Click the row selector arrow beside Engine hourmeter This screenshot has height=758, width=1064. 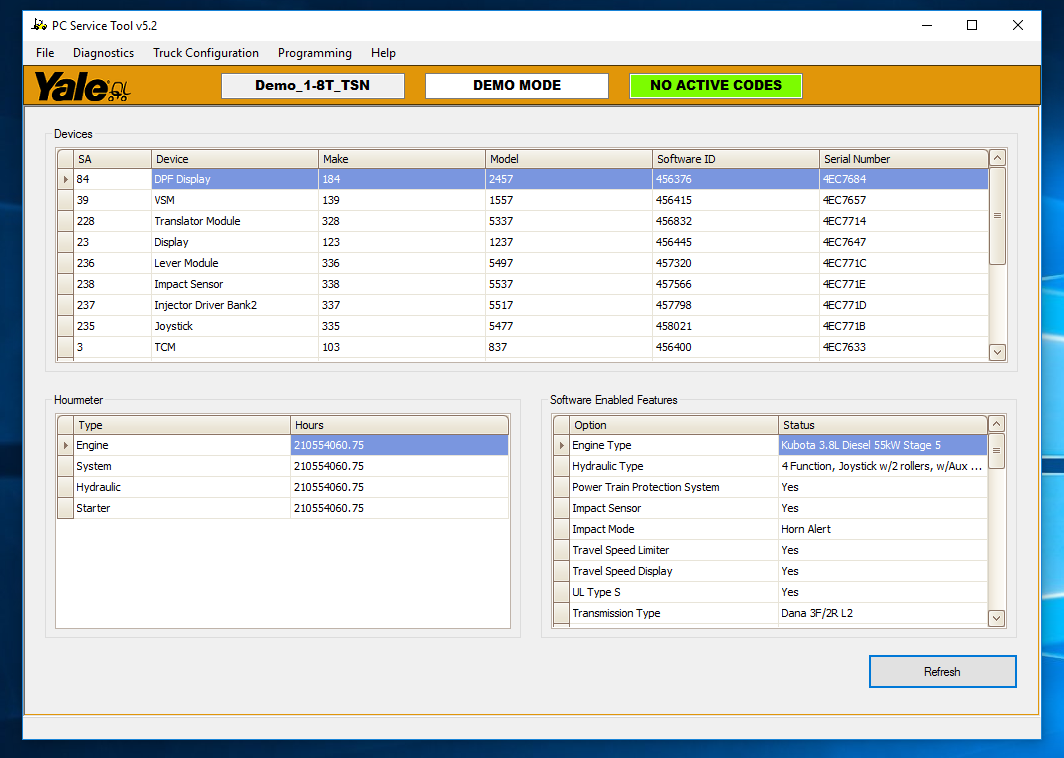coord(65,445)
